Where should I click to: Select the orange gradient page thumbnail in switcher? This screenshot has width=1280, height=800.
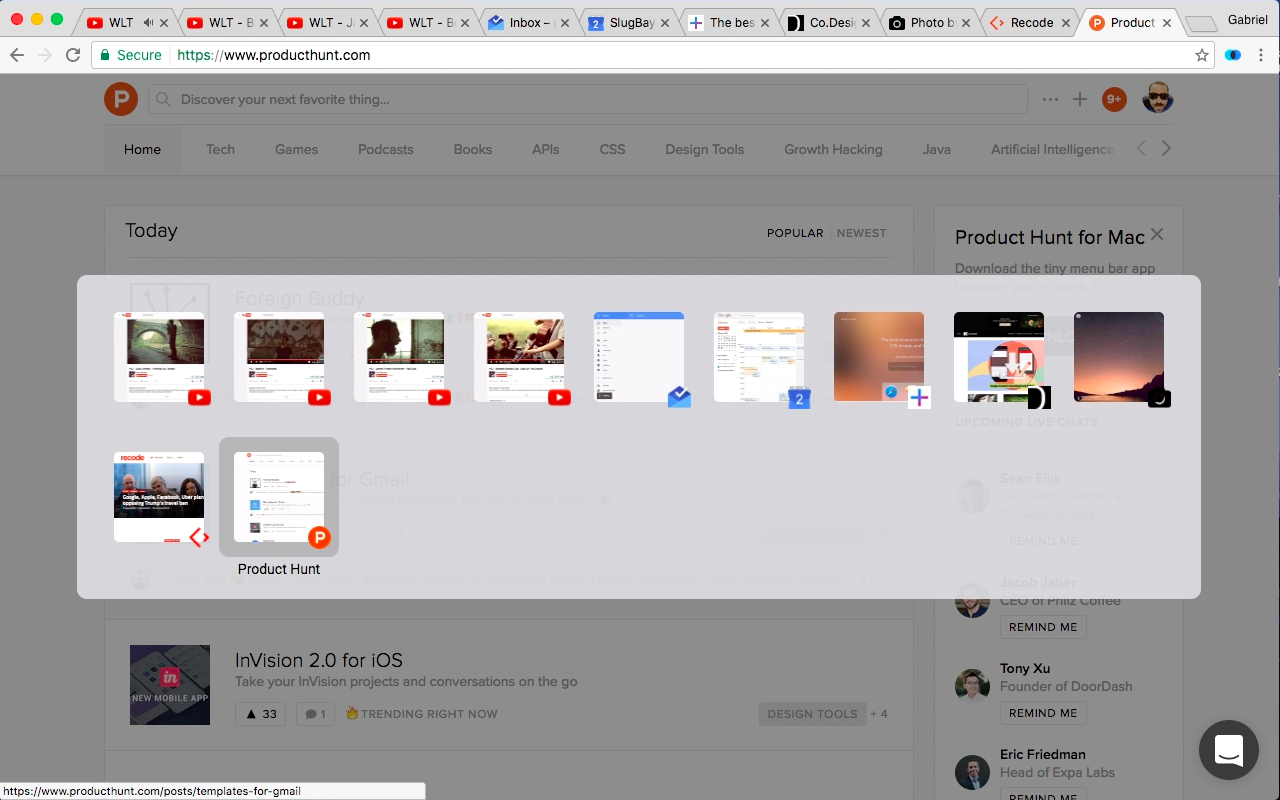879,357
